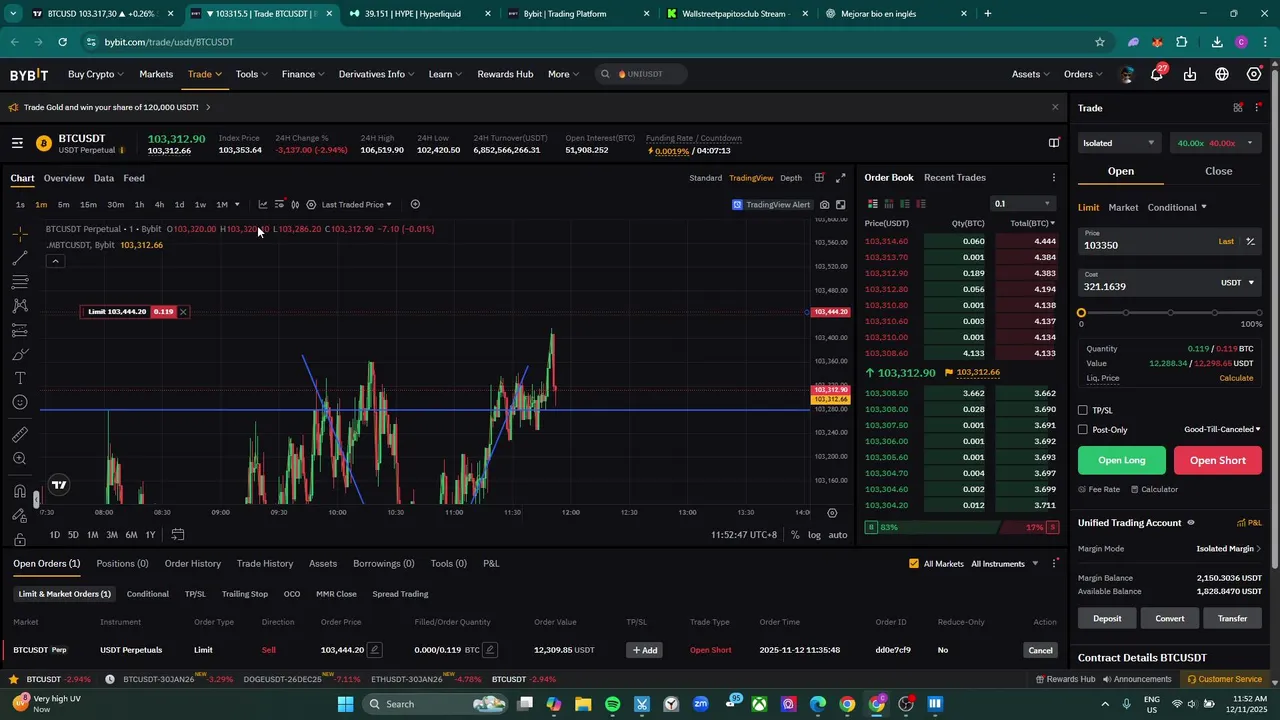This screenshot has width=1280, height=720.
Task: Open the download app icon
Action: pos(1190,74)
